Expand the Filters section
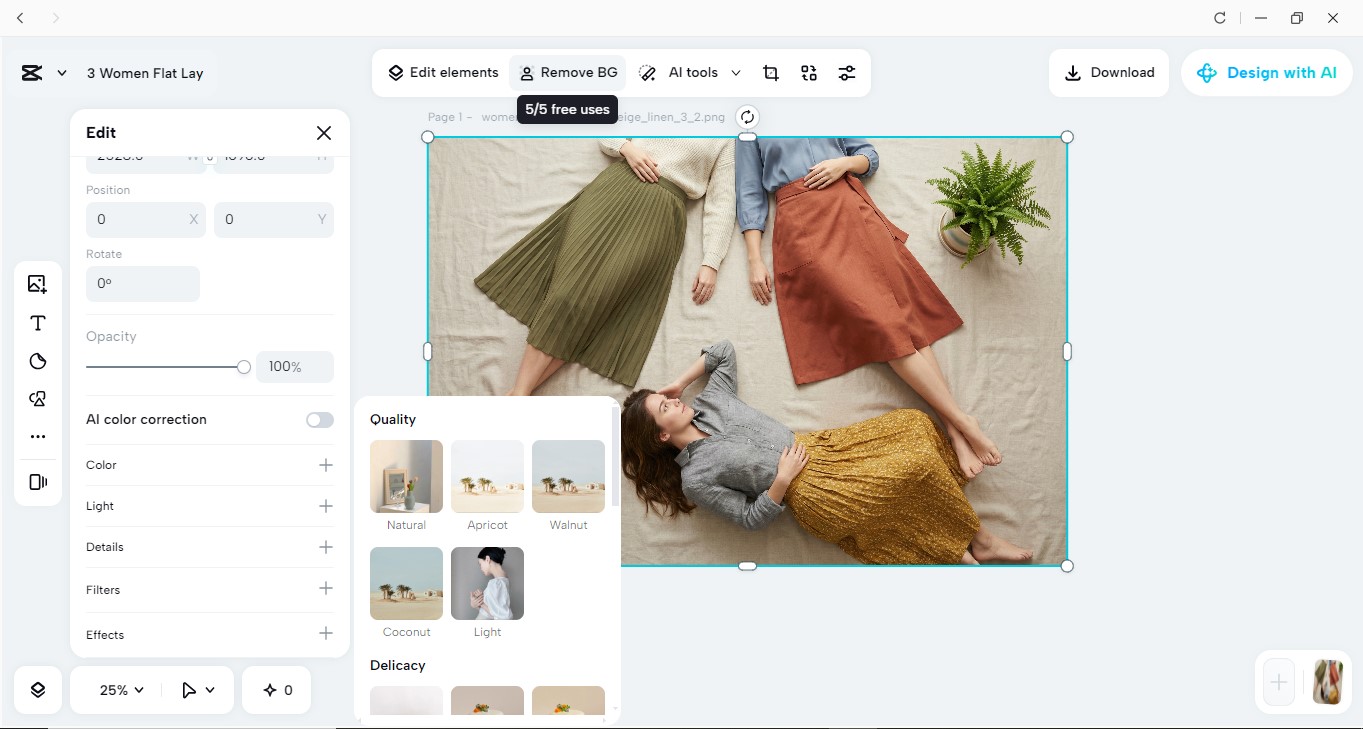 tap(325, 589)
